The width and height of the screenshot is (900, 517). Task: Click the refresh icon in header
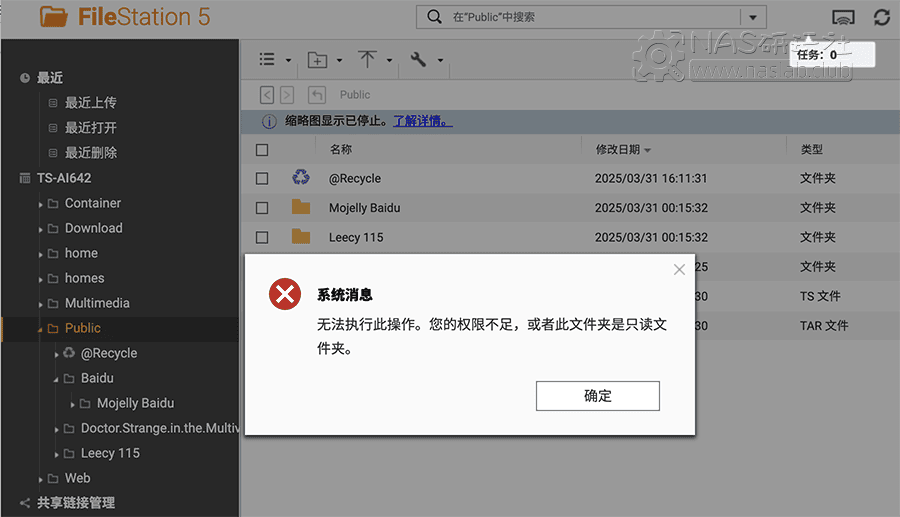click(x=882, y=17)
